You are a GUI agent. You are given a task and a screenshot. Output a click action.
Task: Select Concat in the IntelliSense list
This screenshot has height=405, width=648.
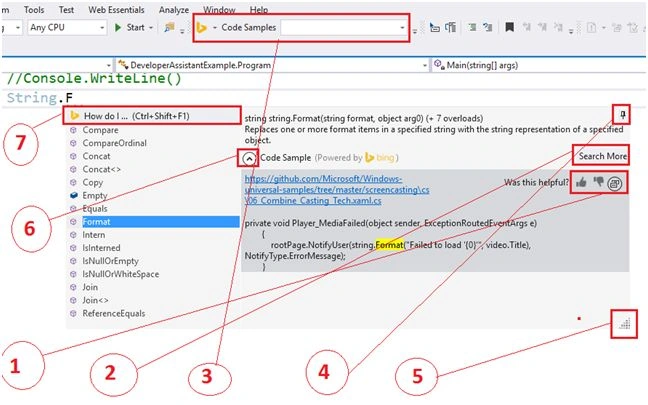(96, 156)
